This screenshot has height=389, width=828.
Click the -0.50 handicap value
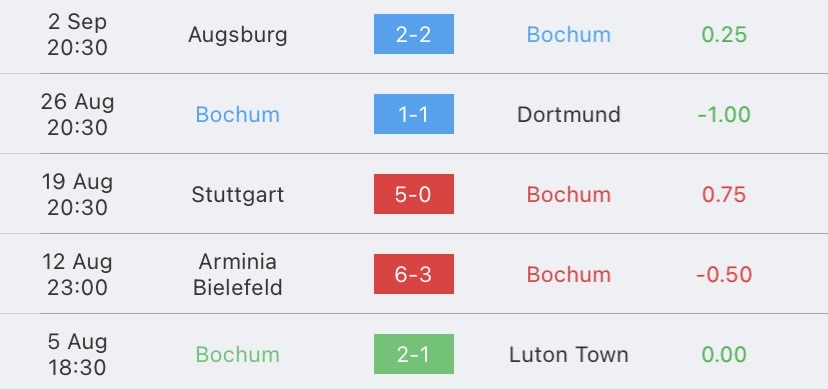724,274
